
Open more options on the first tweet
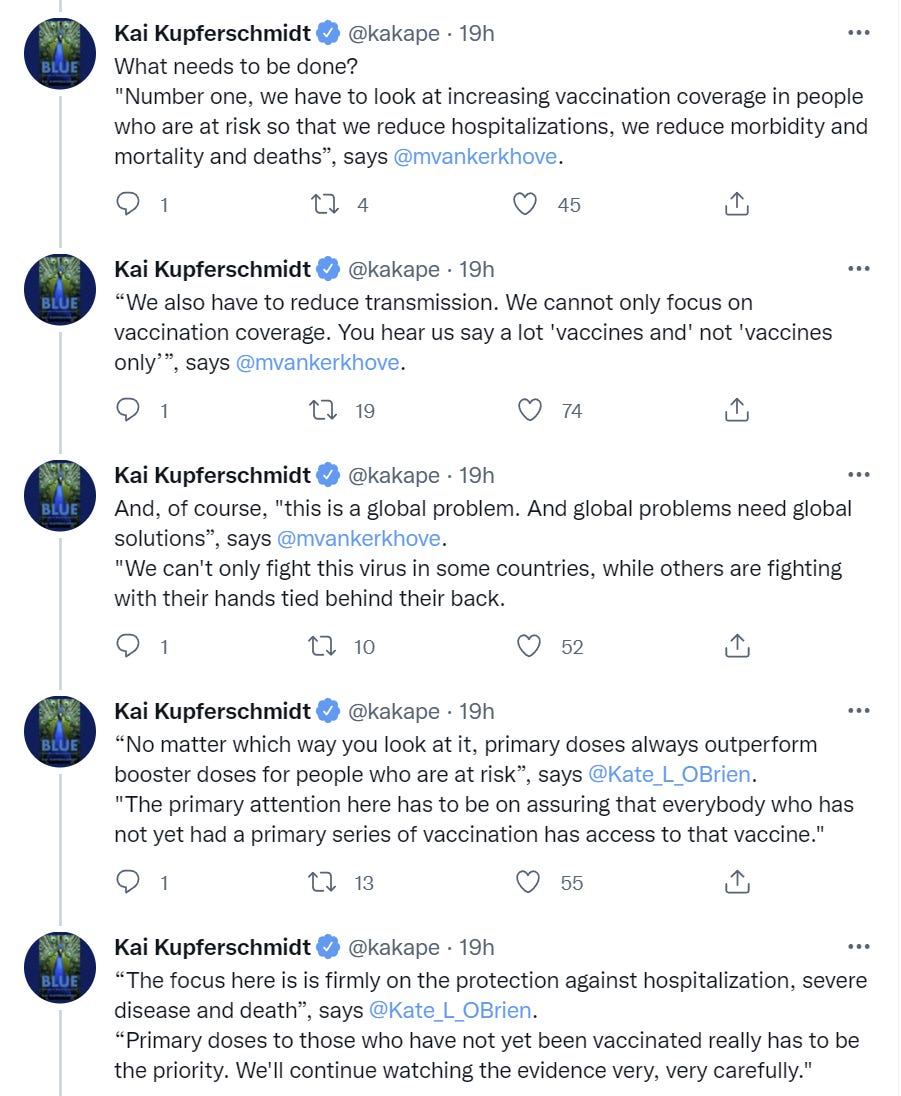click(x=858, y=33)
